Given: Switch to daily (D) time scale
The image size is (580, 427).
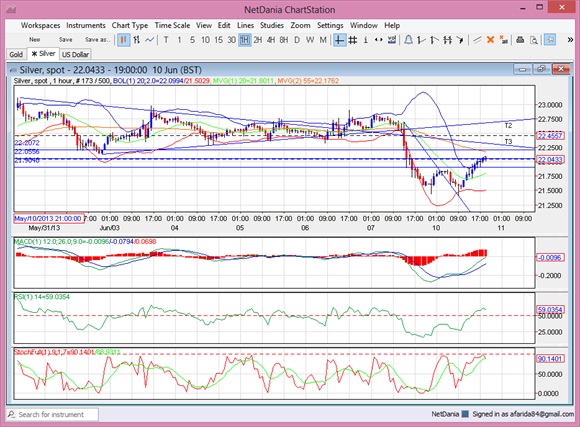Looking at the screenshot, I should pos(297,40).
